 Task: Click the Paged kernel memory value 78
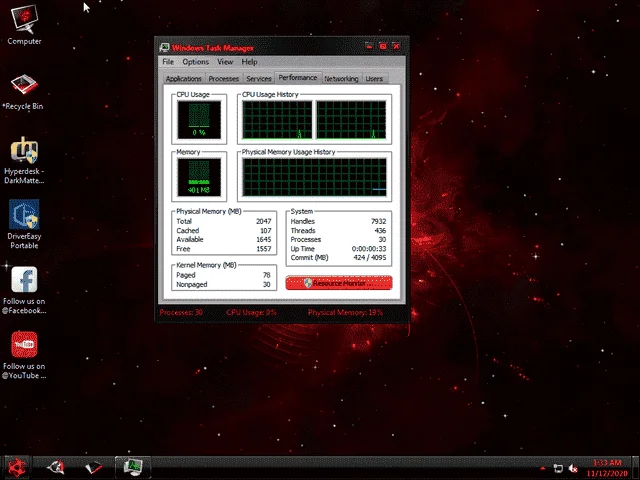(x=267, y=275)
